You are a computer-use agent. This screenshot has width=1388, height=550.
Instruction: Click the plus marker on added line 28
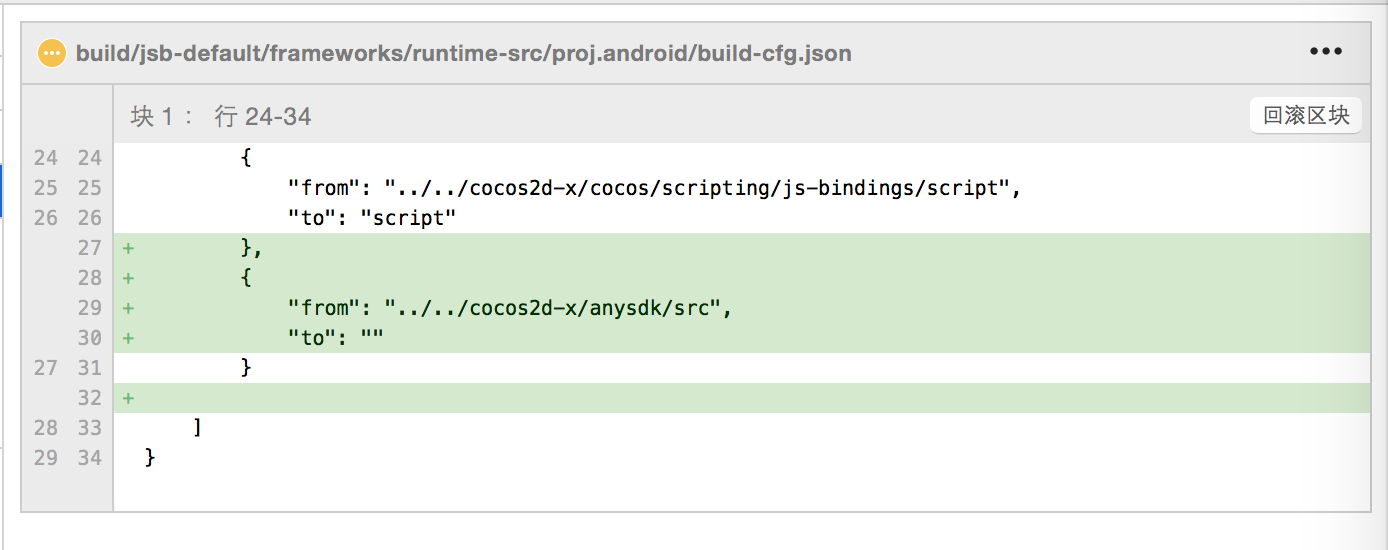coord(128,278)
